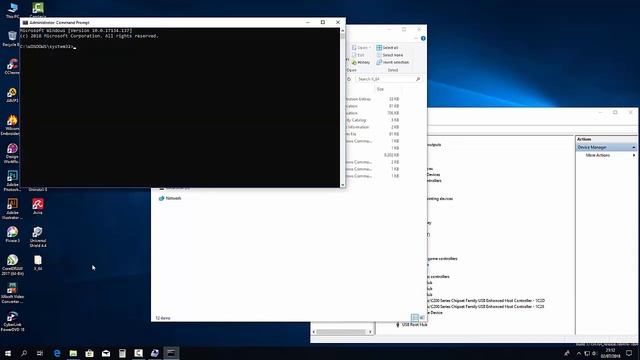Select the USB Root Hub device
This screenshot has height=360, width=640.
point(411,325)
